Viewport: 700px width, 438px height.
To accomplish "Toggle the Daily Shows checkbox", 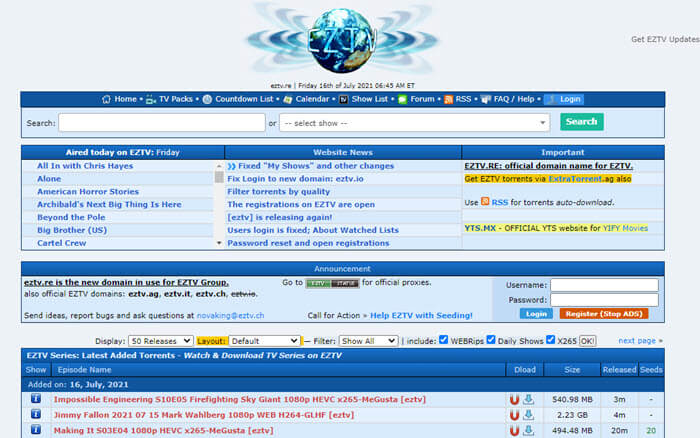I will (x=491, y=340).
